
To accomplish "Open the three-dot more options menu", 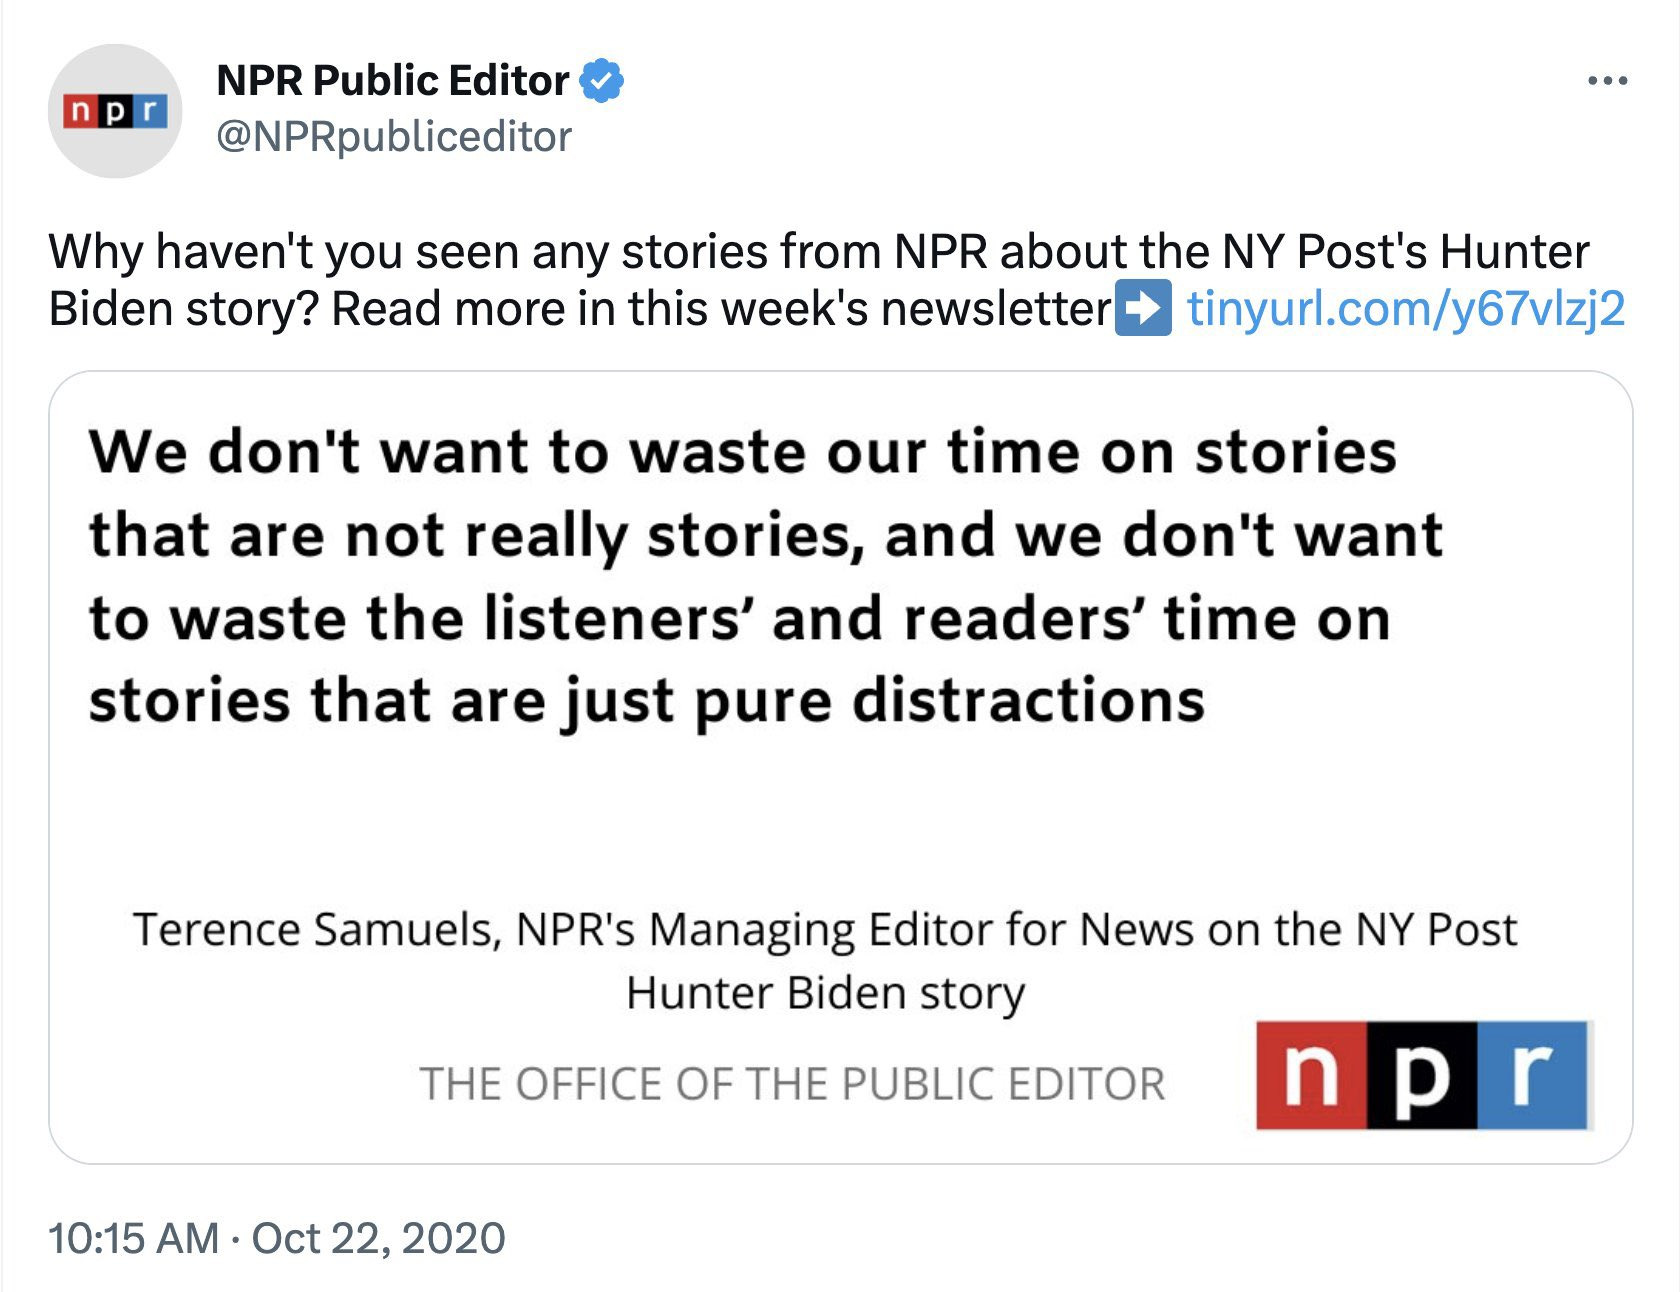I will (1607, 81).
